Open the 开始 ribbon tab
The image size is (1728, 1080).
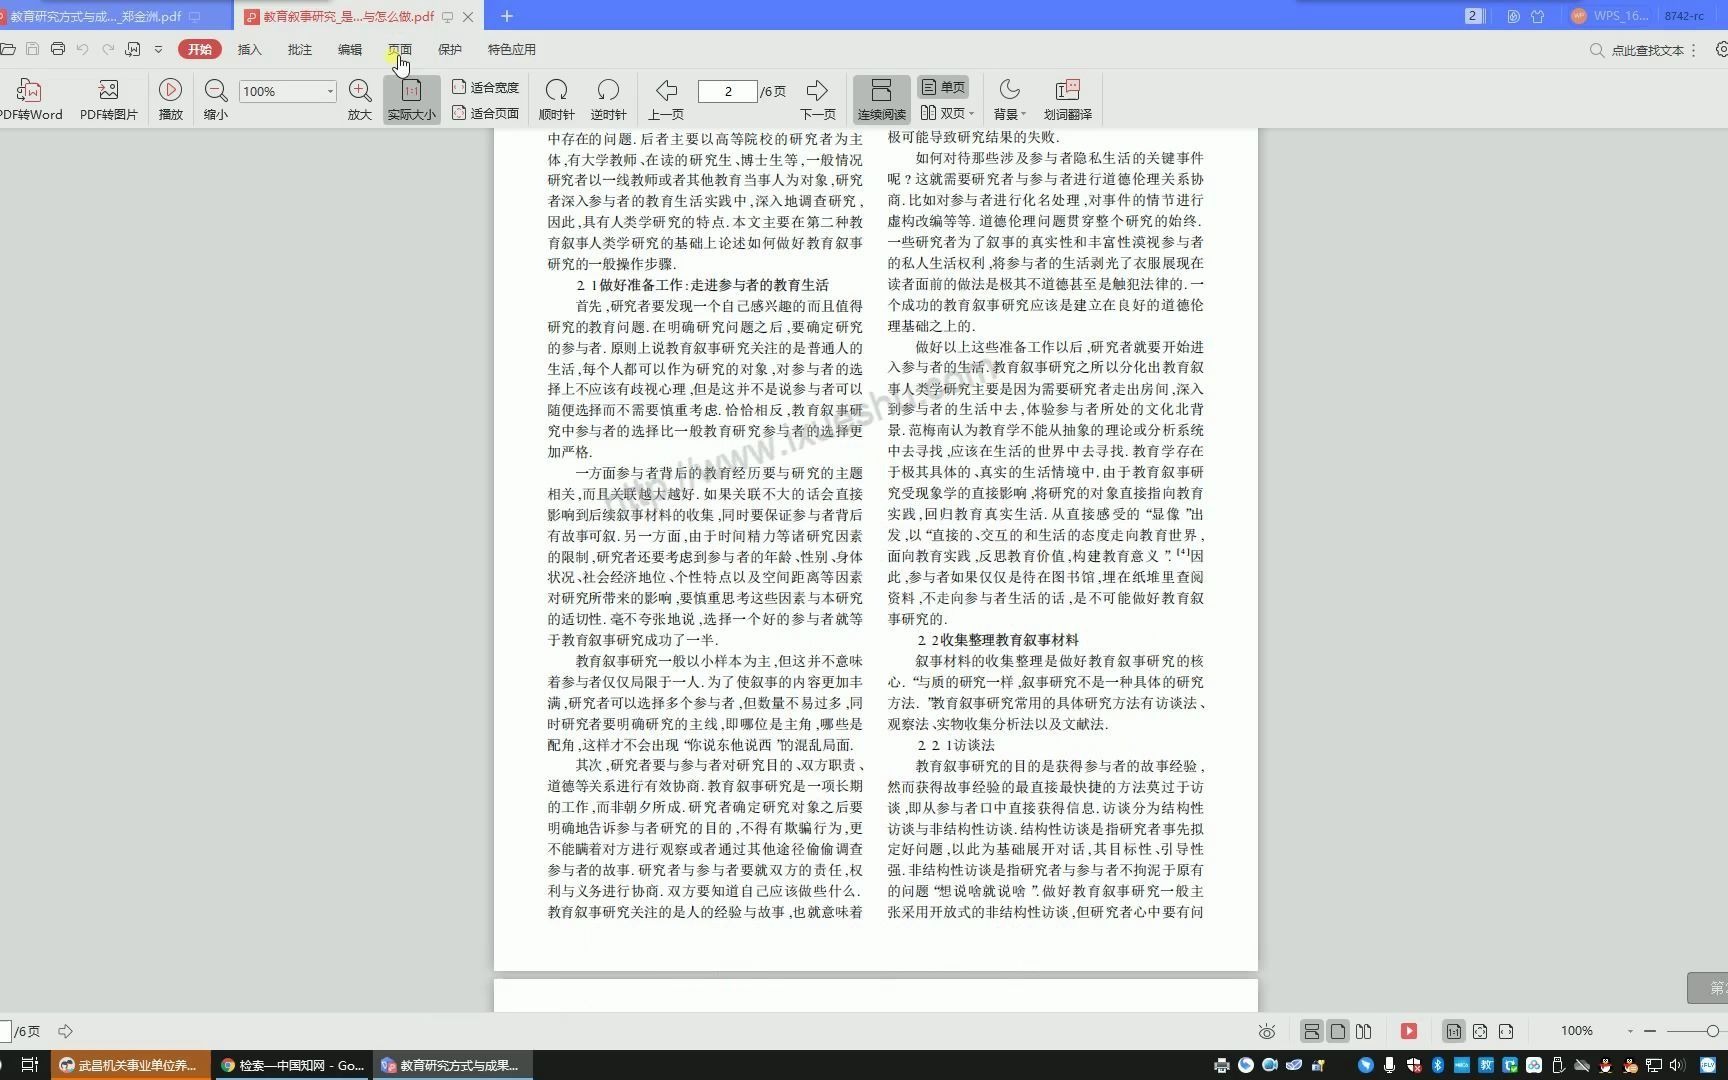(x=200, y=49)
